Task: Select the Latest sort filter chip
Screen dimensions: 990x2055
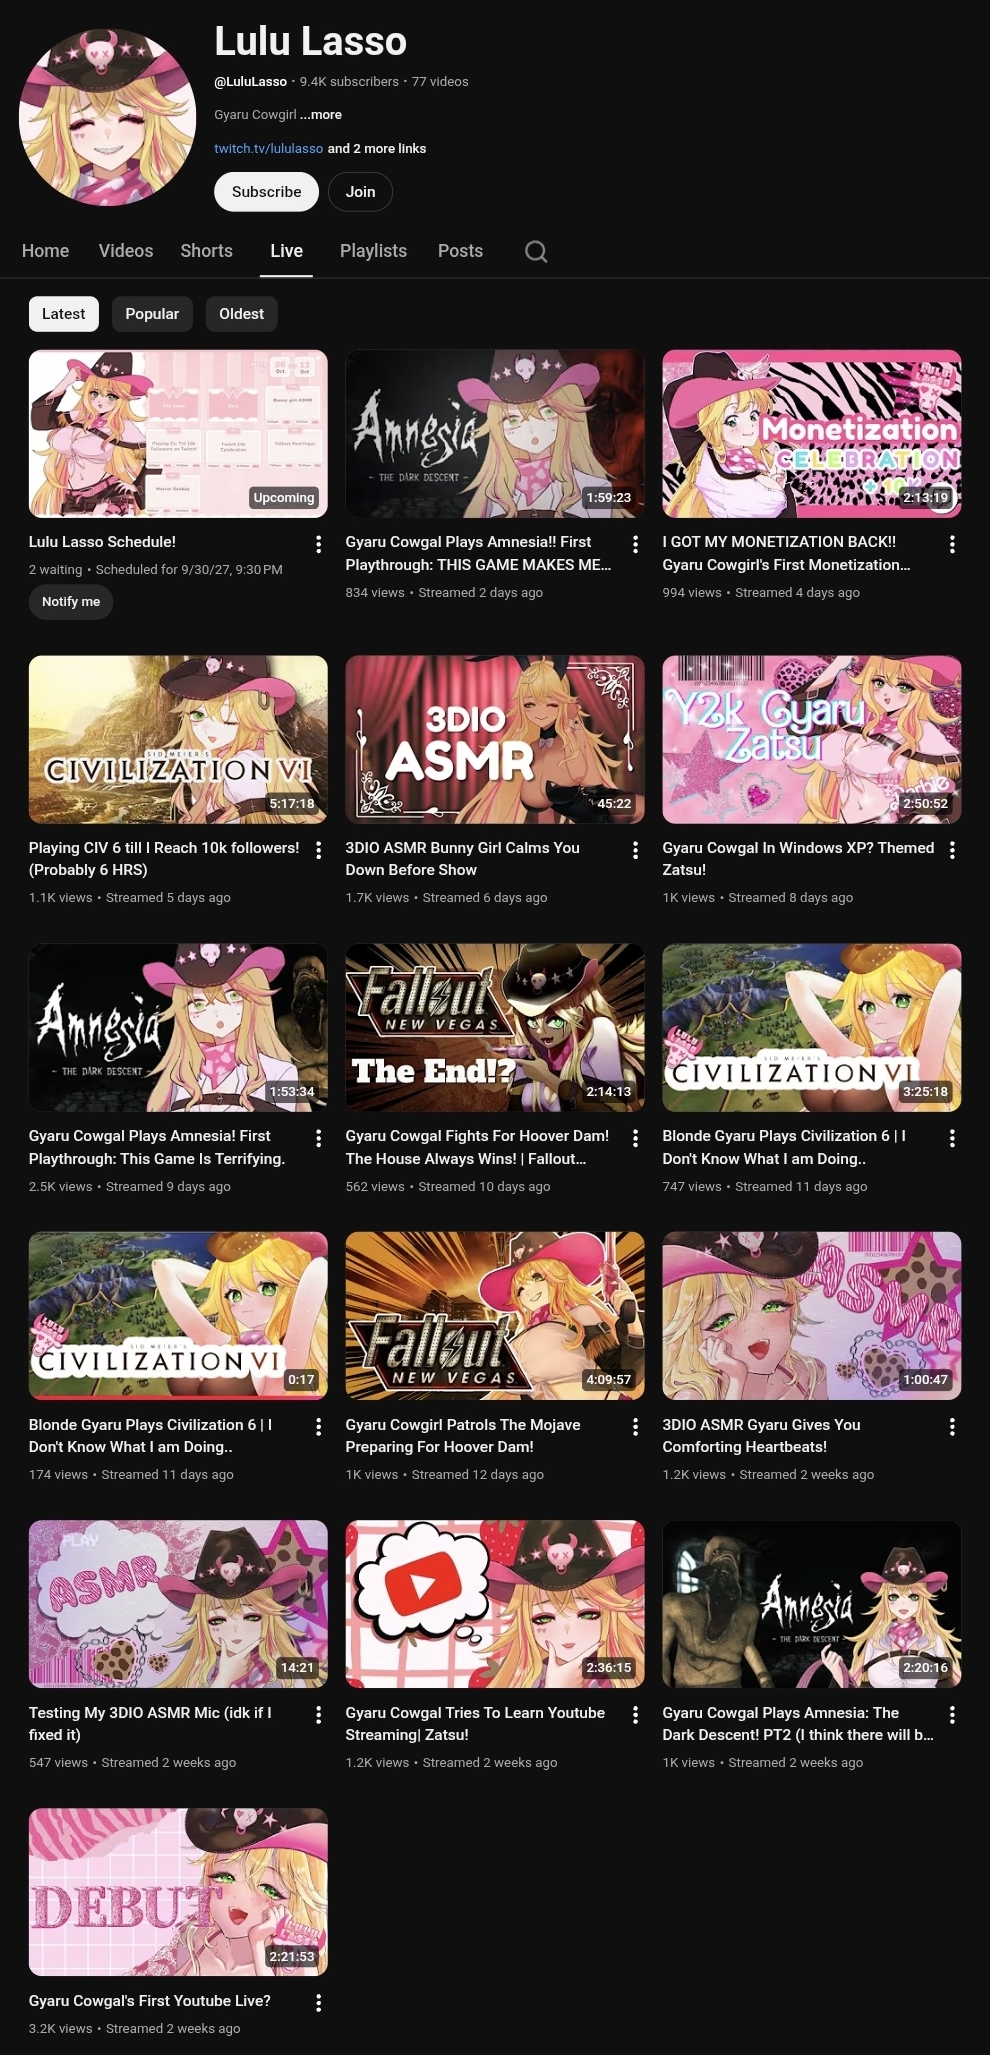Action: (x=63, y=314)
